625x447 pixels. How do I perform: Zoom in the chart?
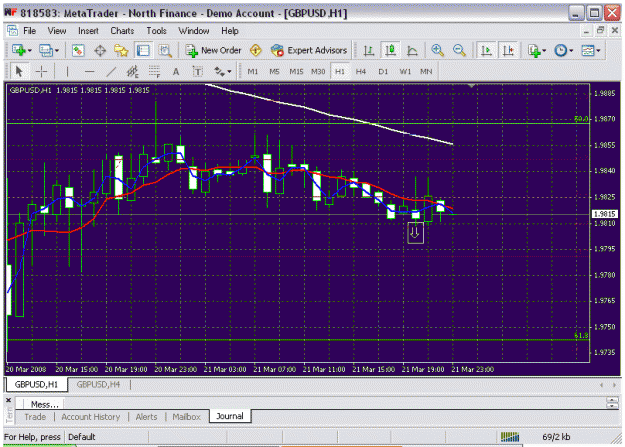pyautogui.click(x=438, y=51)
